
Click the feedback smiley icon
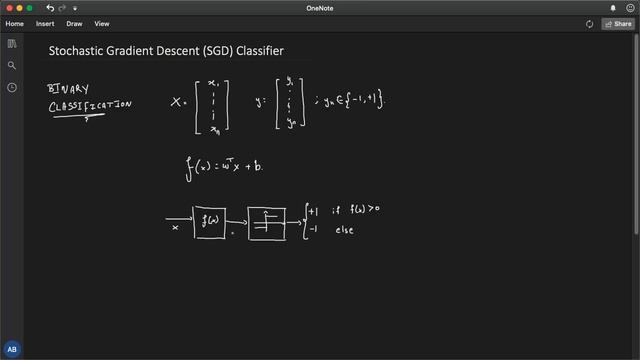(630, 8)
